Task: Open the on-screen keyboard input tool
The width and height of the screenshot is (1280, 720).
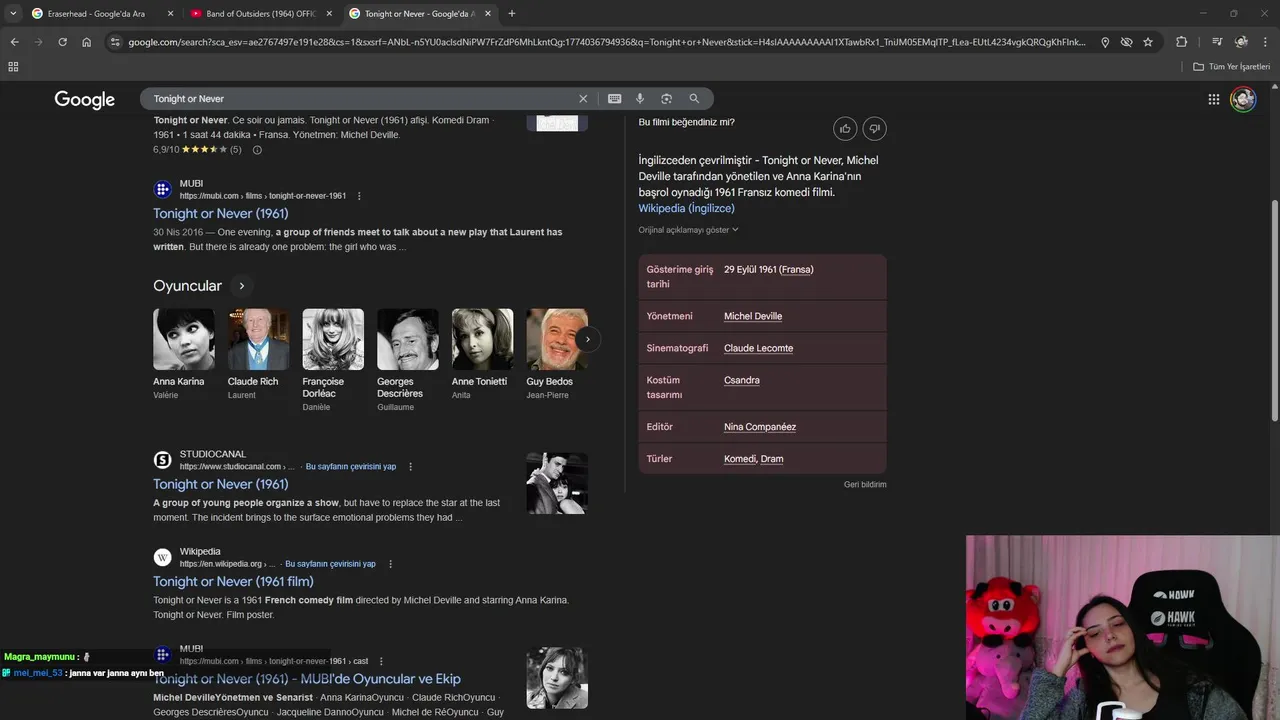Action: tap(614, 99)
